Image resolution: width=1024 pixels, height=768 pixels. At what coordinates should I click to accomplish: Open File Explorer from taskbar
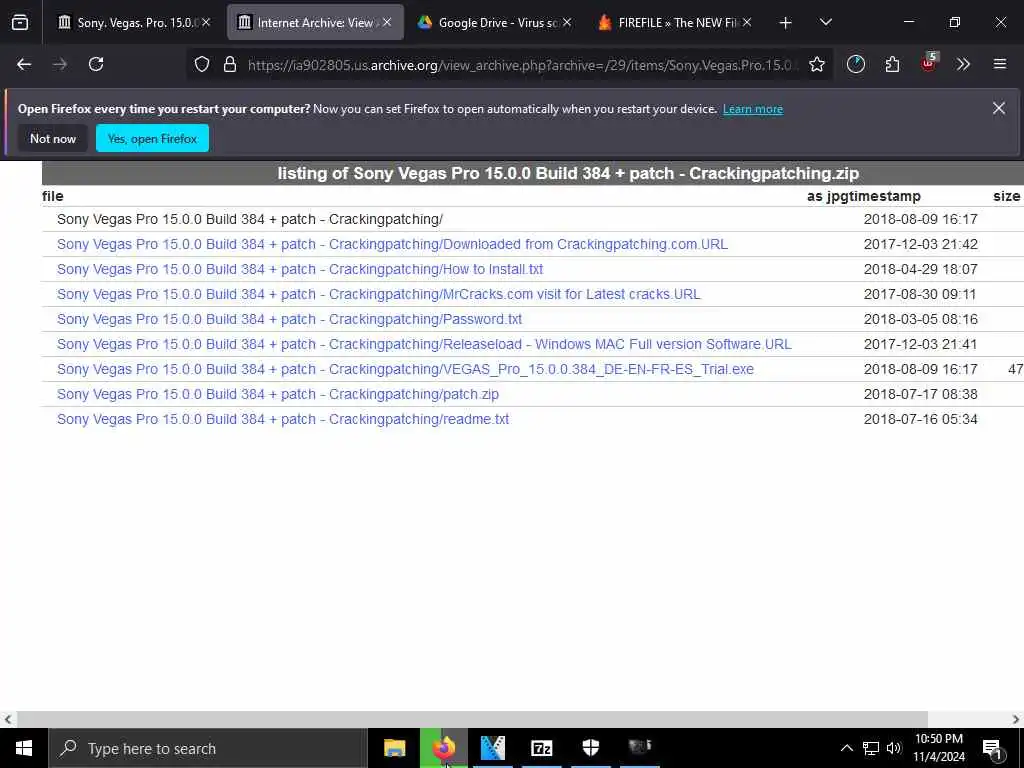394,748
